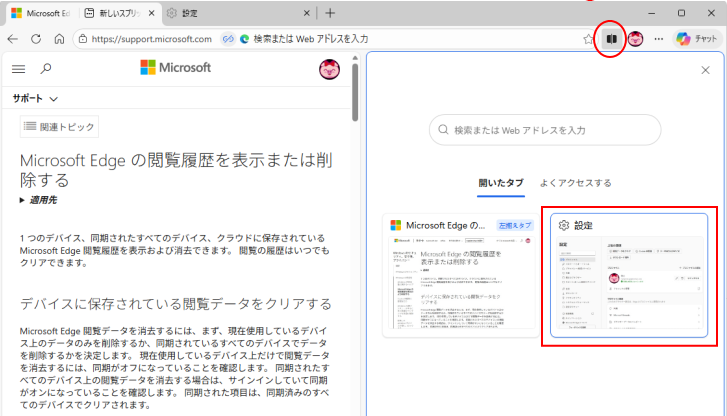Switch to the 開いたタブ tab
This screenshot has width=727, height=416.
pyautogui.click(x=501, y=183)
